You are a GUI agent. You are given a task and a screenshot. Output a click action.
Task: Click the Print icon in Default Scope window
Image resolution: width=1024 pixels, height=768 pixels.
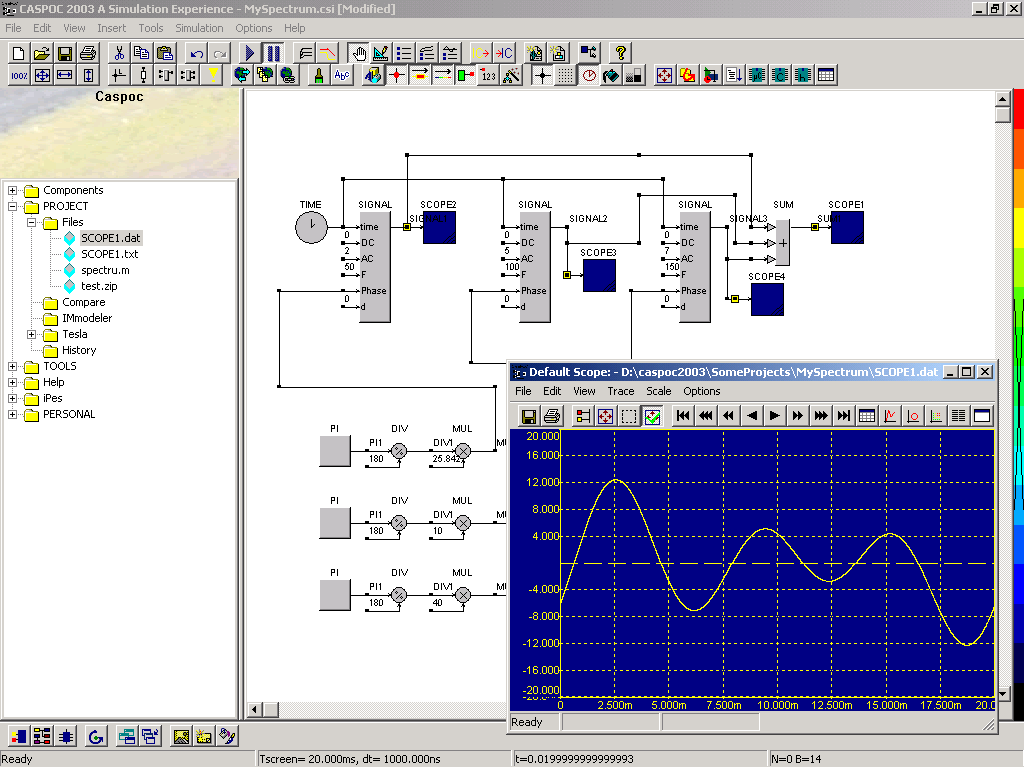(x=552, y=416)
